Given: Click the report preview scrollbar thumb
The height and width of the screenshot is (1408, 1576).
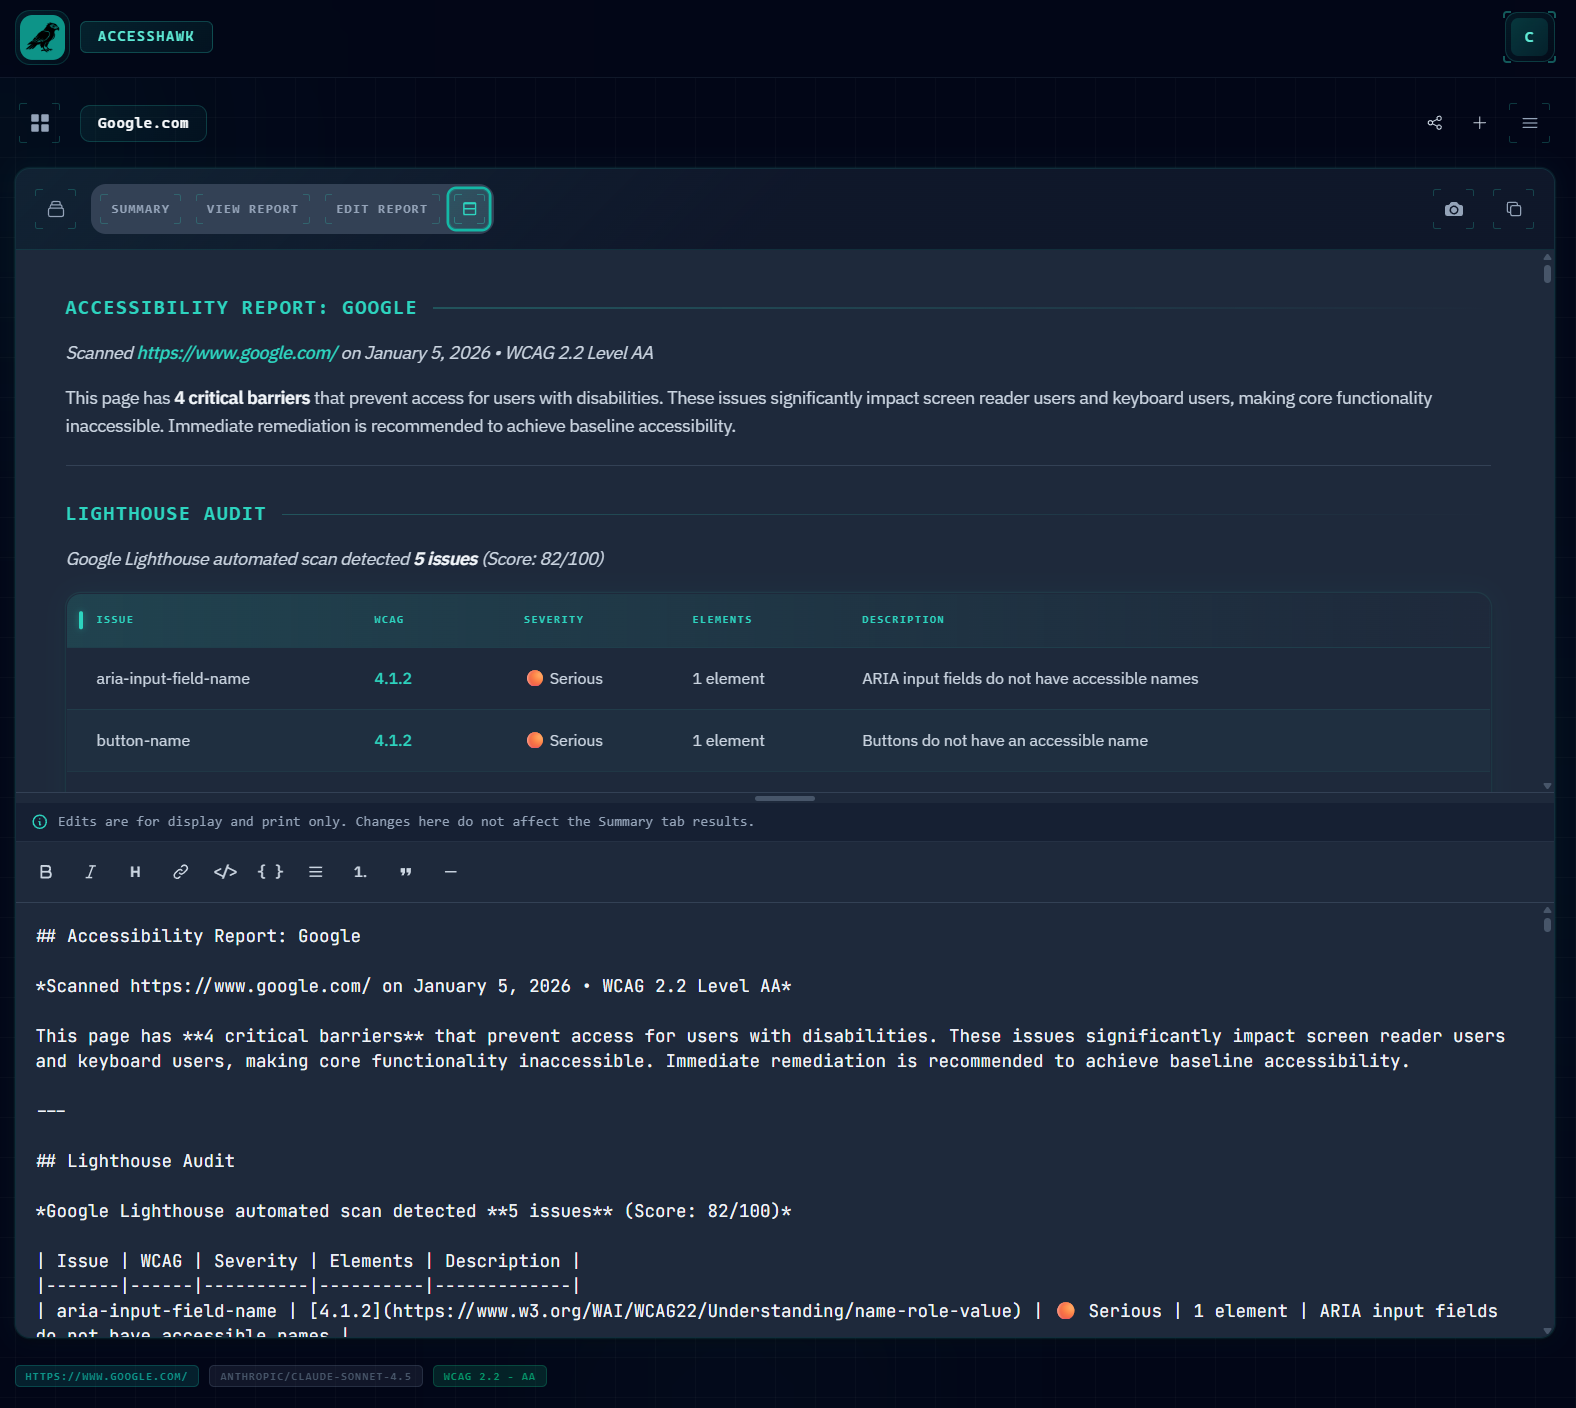Looking at the screenshot, I should [x=1547, y=273].
